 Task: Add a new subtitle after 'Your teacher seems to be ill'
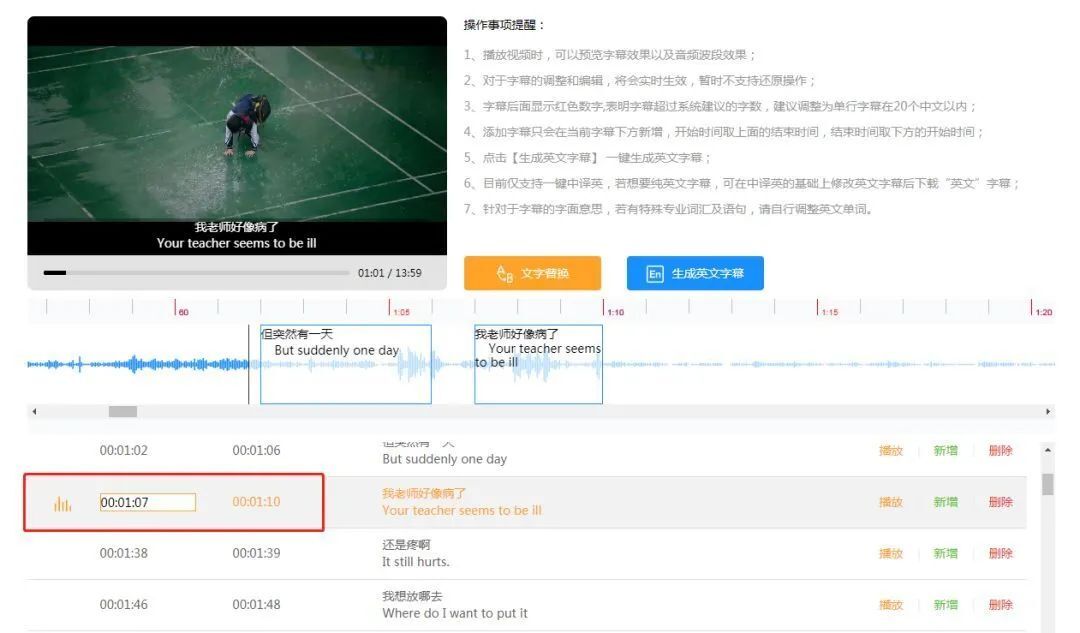945,502
